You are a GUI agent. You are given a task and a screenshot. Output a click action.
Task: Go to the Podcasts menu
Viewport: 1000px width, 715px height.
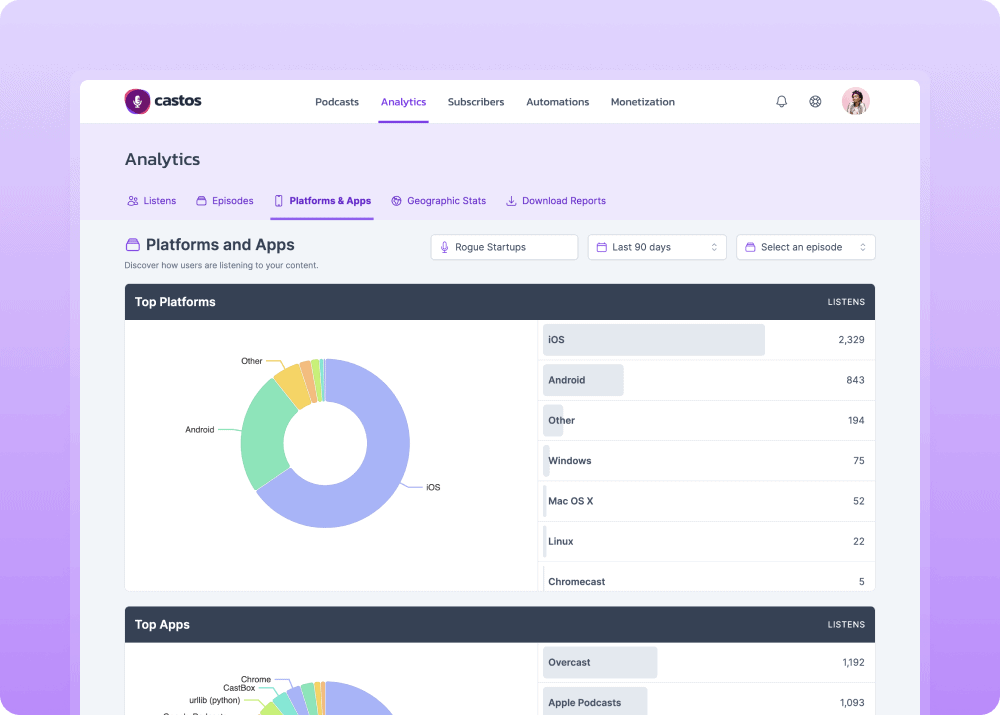pos(337,102)
